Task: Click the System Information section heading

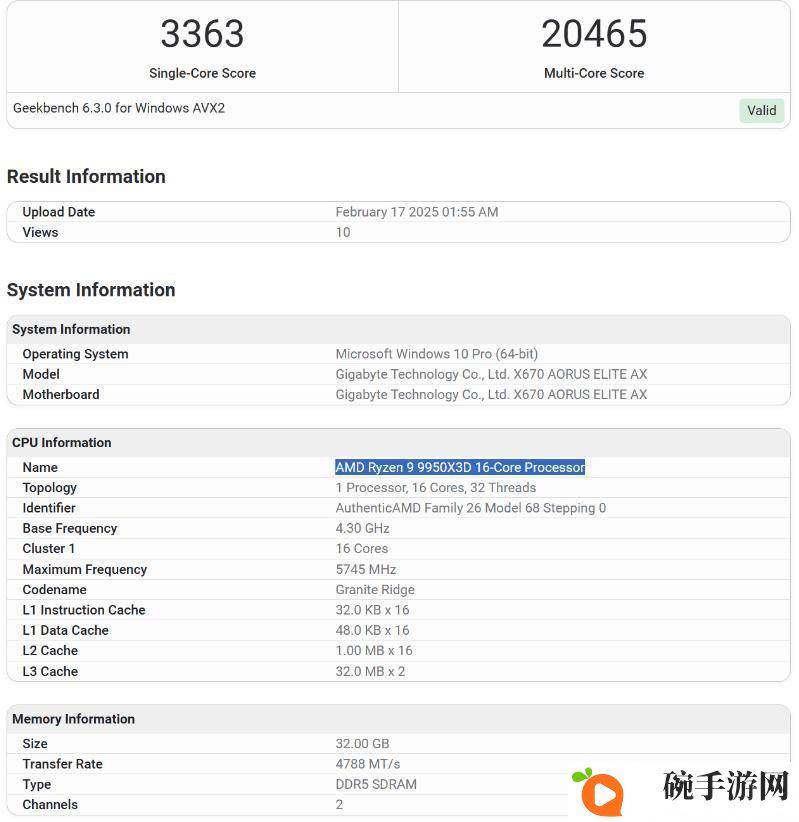Action: coord(91,290)
